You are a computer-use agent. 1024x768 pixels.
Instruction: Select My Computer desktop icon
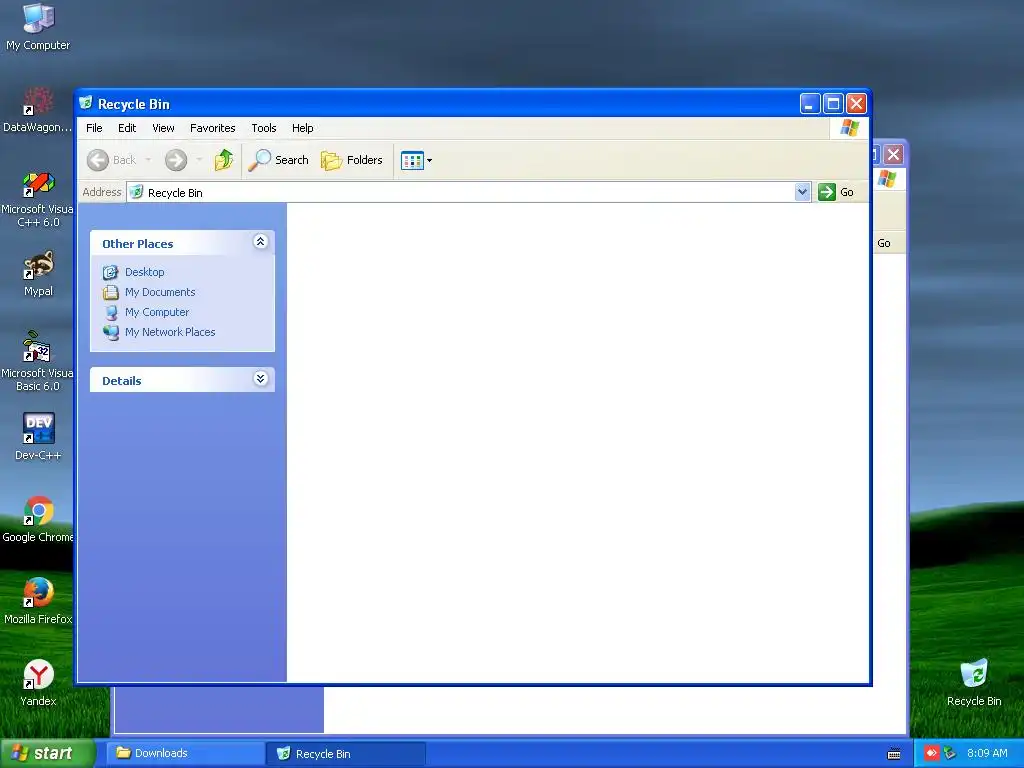tap(38, 27)
